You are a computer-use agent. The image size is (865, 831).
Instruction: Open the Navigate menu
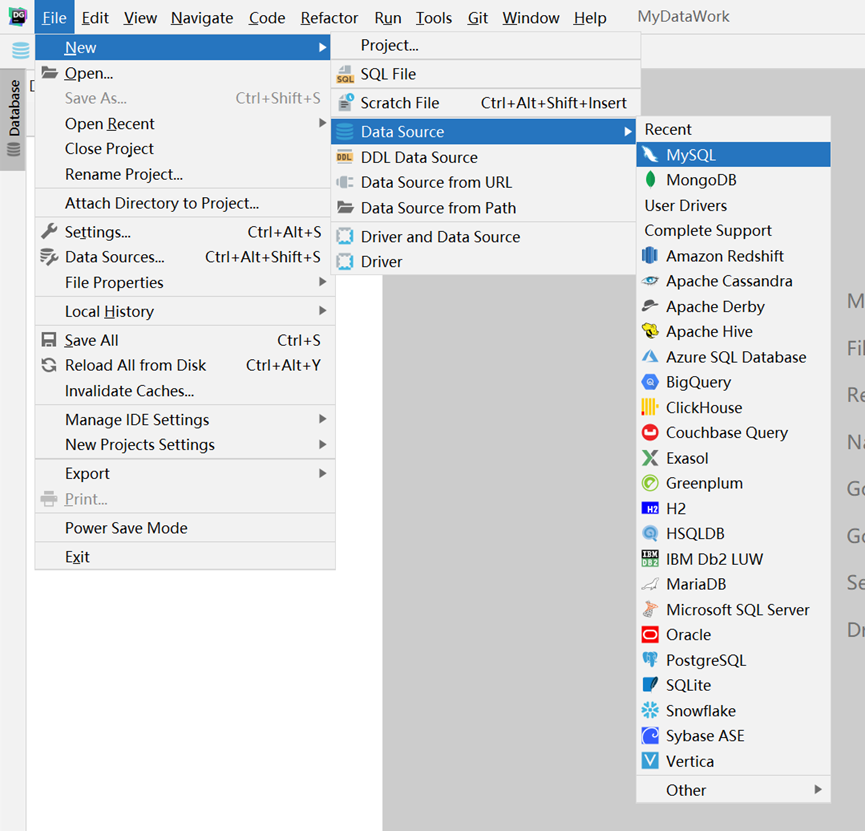202,18
